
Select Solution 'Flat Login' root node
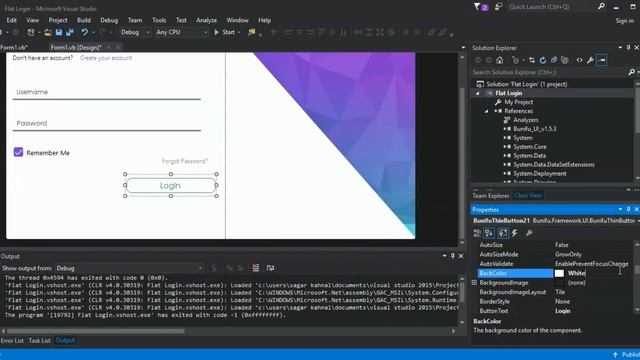click(x=527, y=84)
